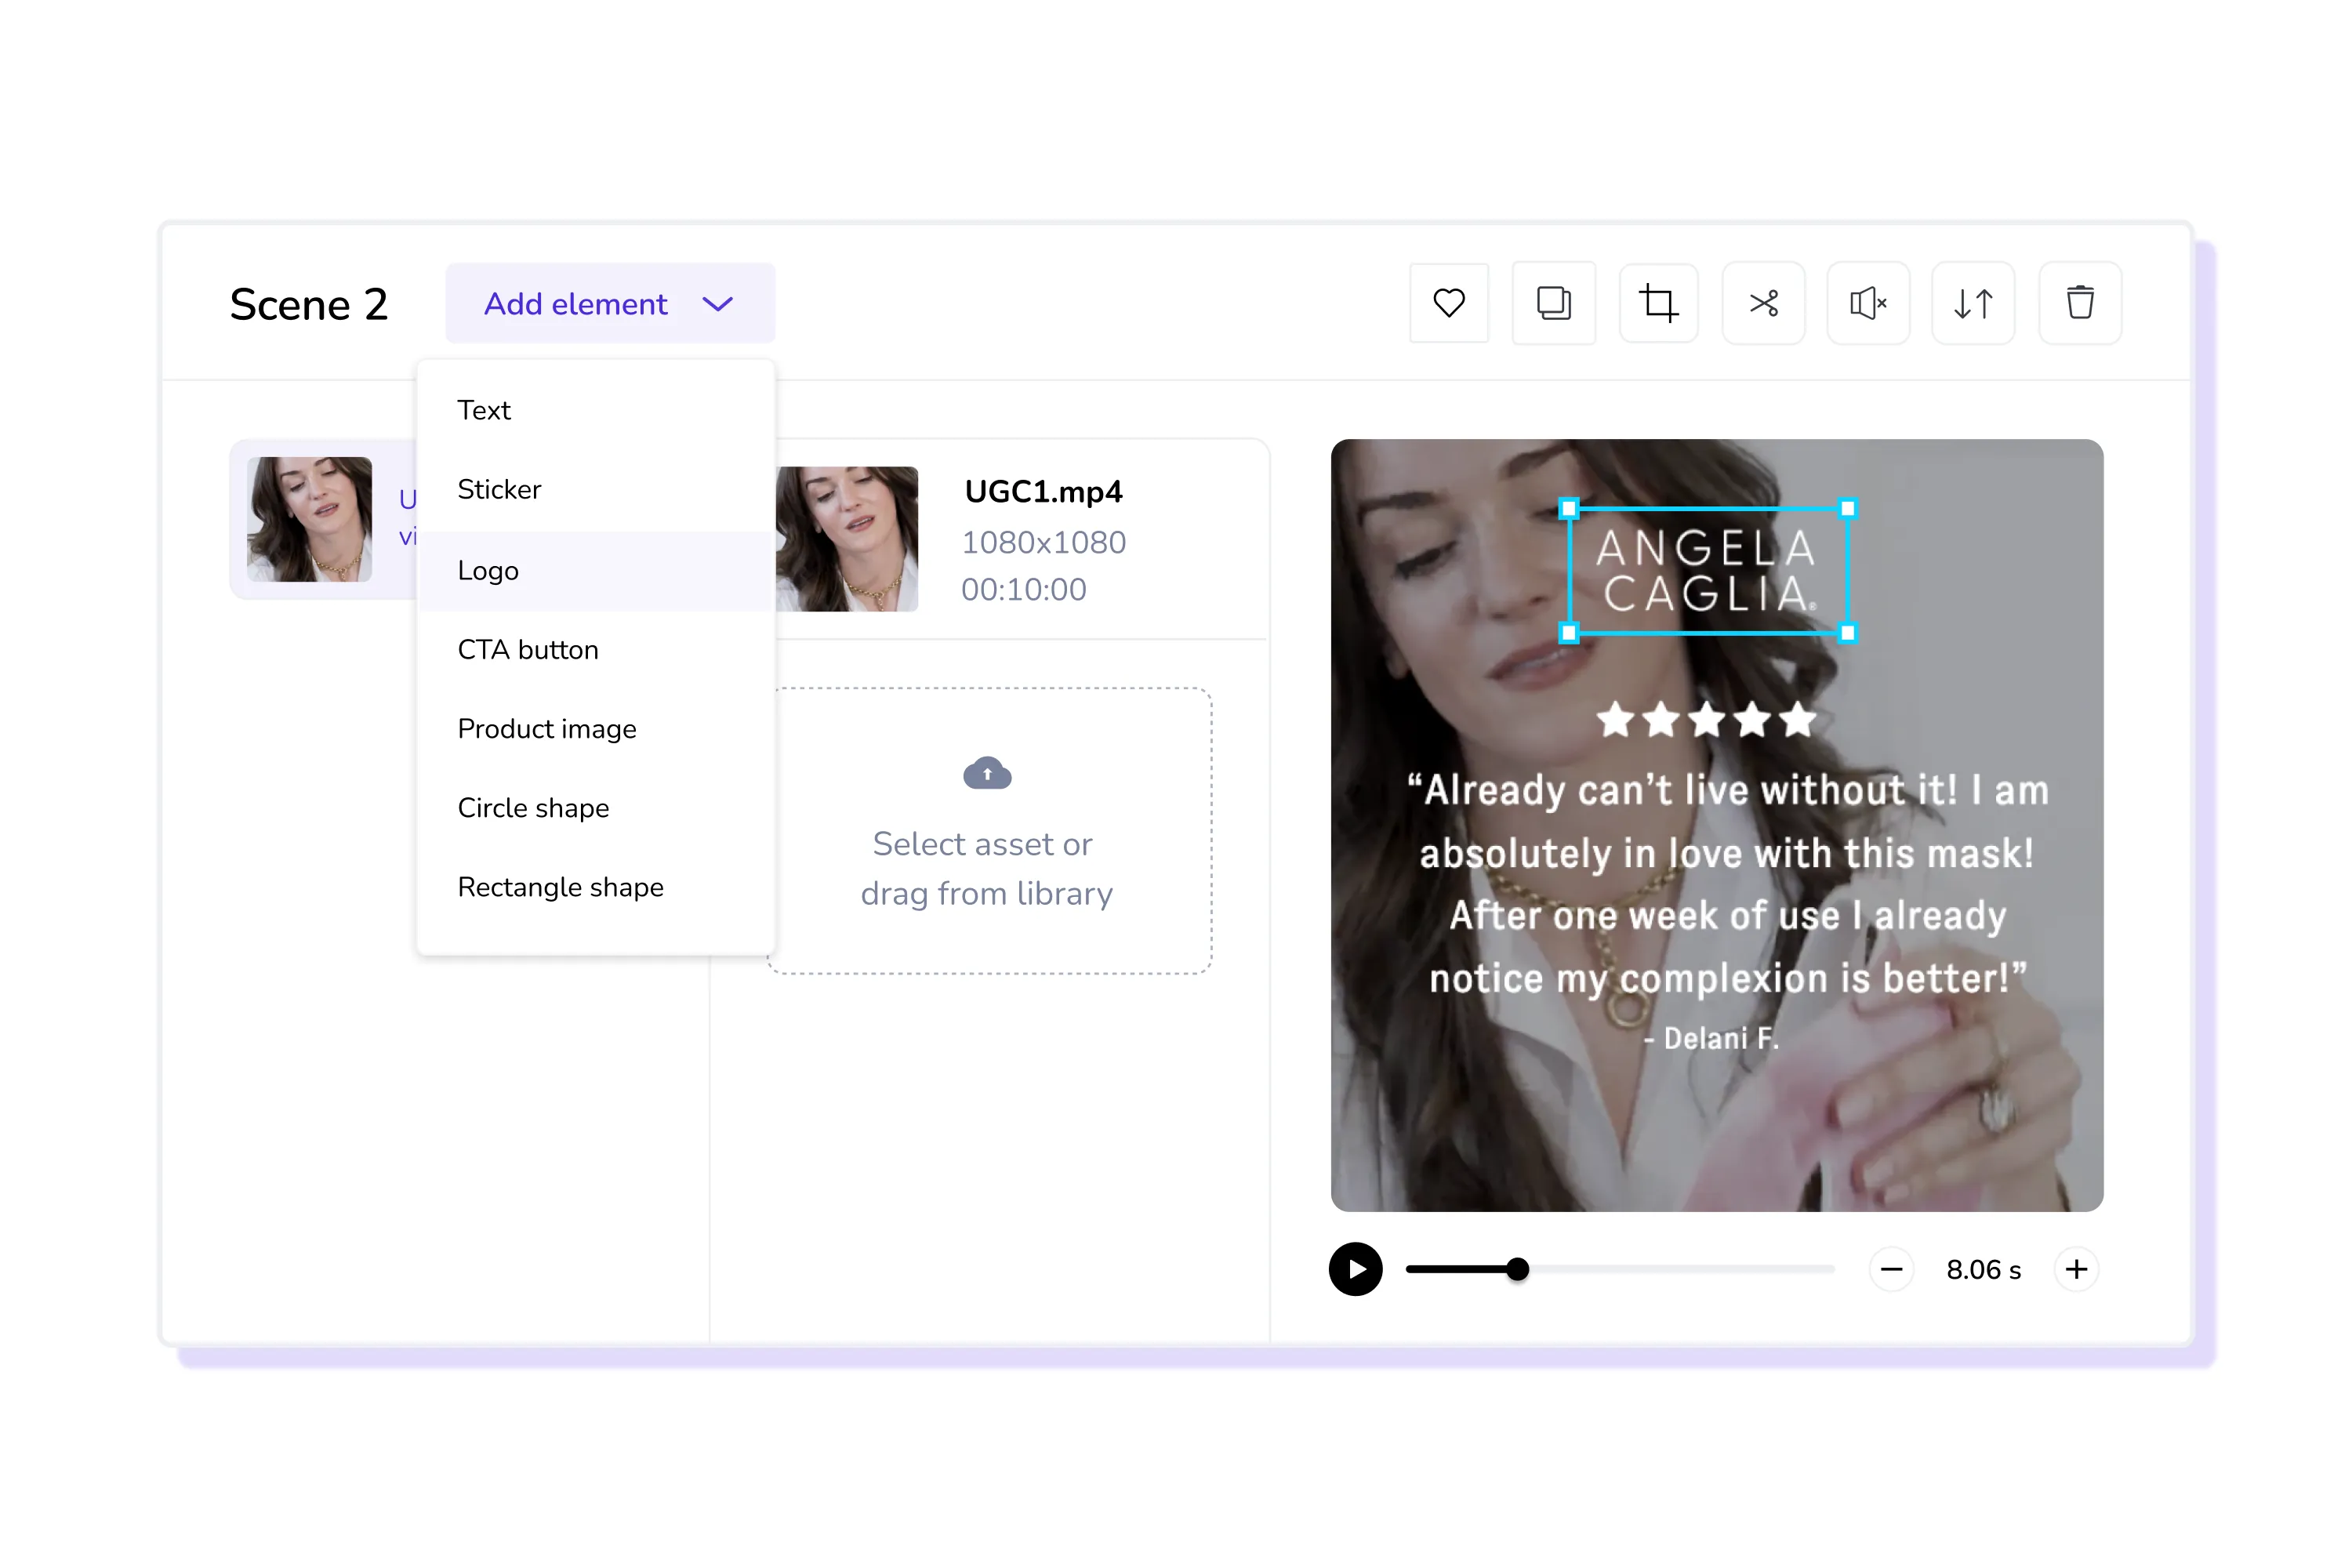Increase duration with the plus button
This screenshot has height=1568, width=2352.
point(2076,1269)
